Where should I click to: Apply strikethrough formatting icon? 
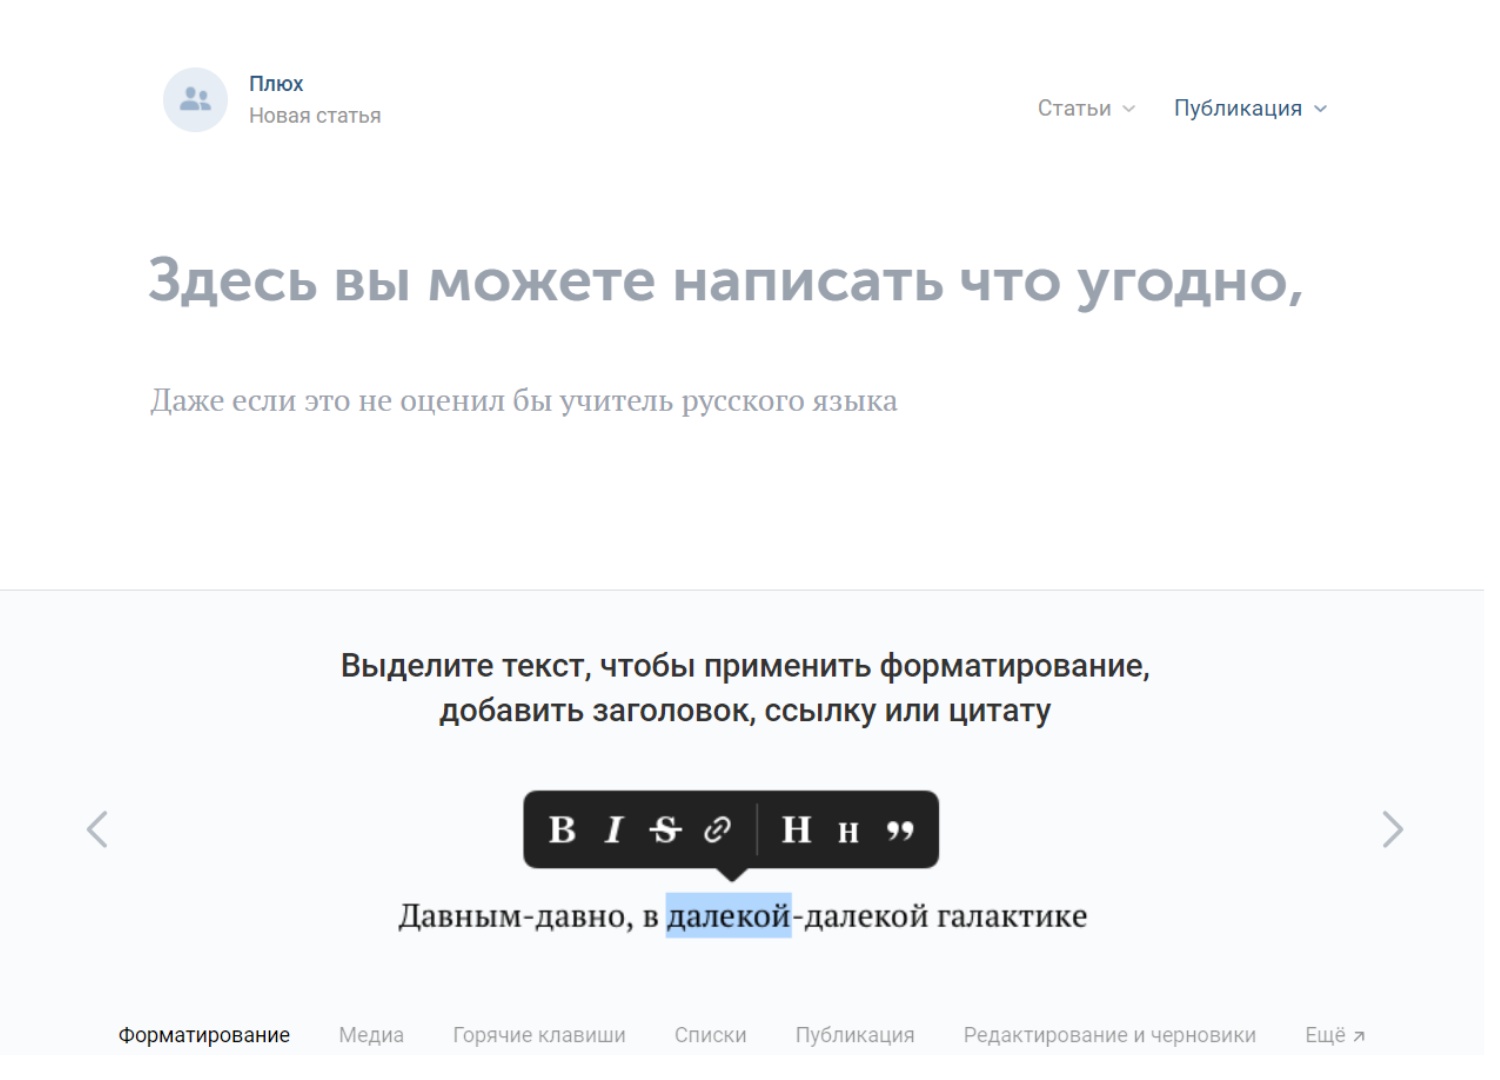(665, 830)
